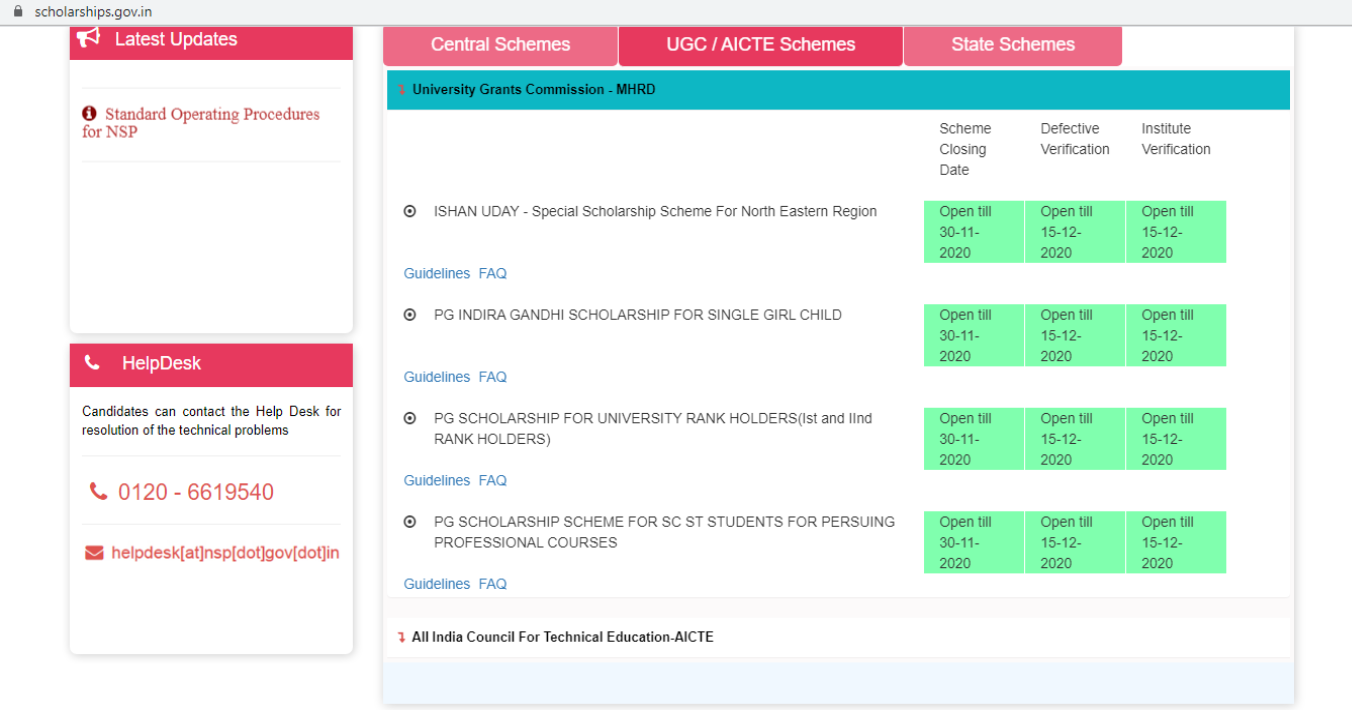Select University Rank Holders scholarship radio bullet

410,418
